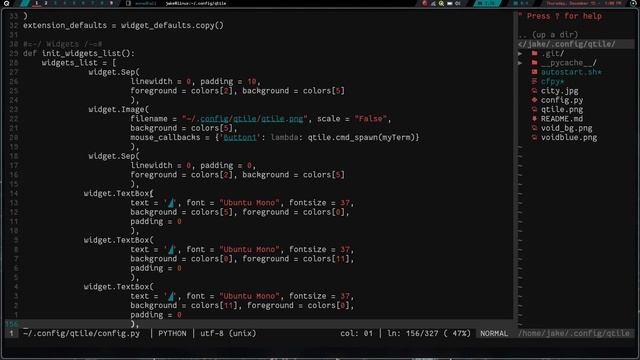The image size is (640, 360).
Task: Open voidblue.png in the file tree
Action: click(x=569, y=138)
